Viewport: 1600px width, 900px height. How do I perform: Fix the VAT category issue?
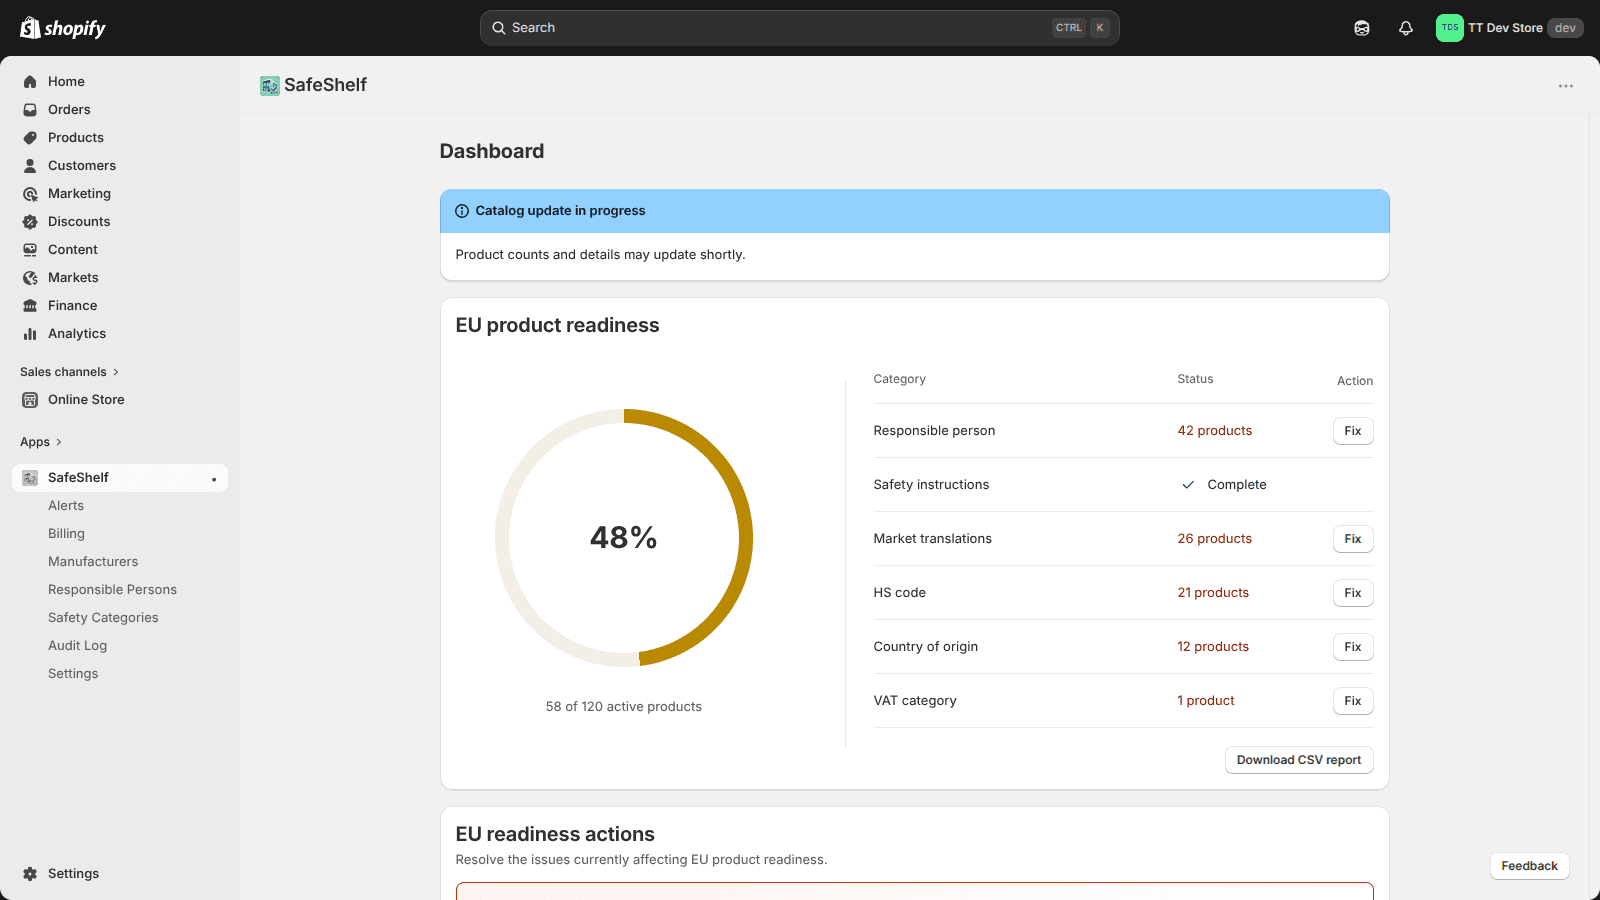pos(1353,701)
